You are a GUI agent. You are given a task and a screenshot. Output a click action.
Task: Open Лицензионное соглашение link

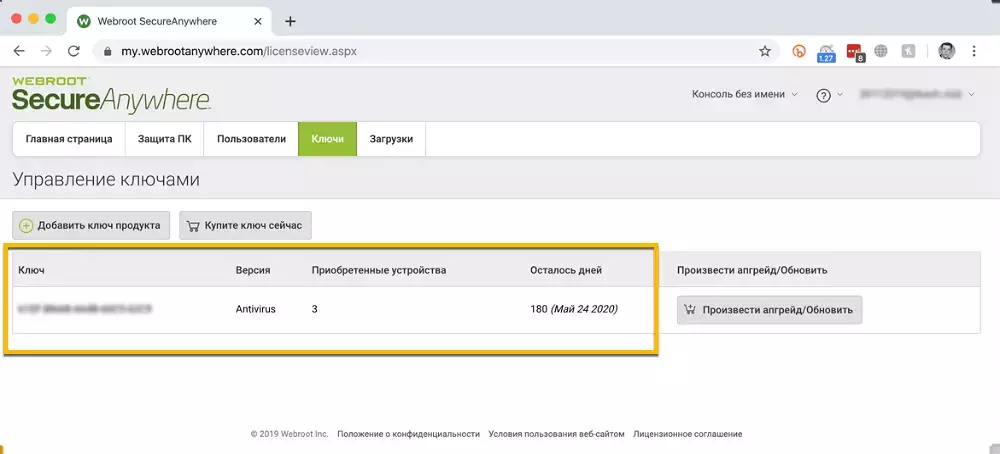[x=688, y=434]
